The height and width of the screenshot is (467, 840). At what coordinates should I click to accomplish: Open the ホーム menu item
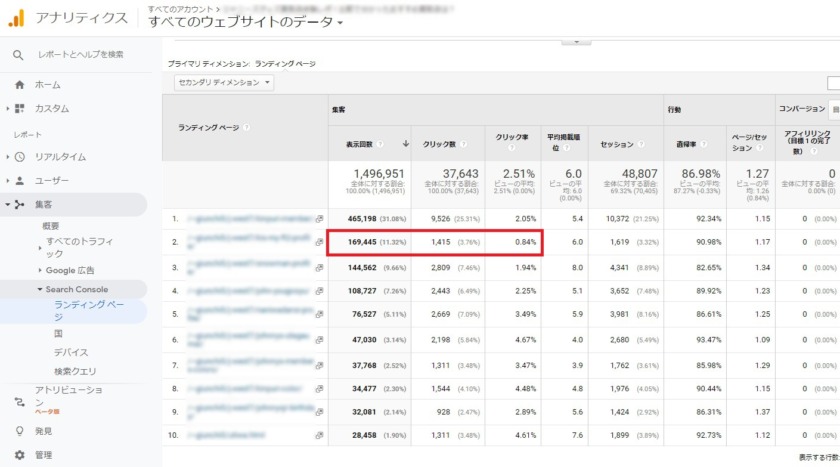[48, 85]
